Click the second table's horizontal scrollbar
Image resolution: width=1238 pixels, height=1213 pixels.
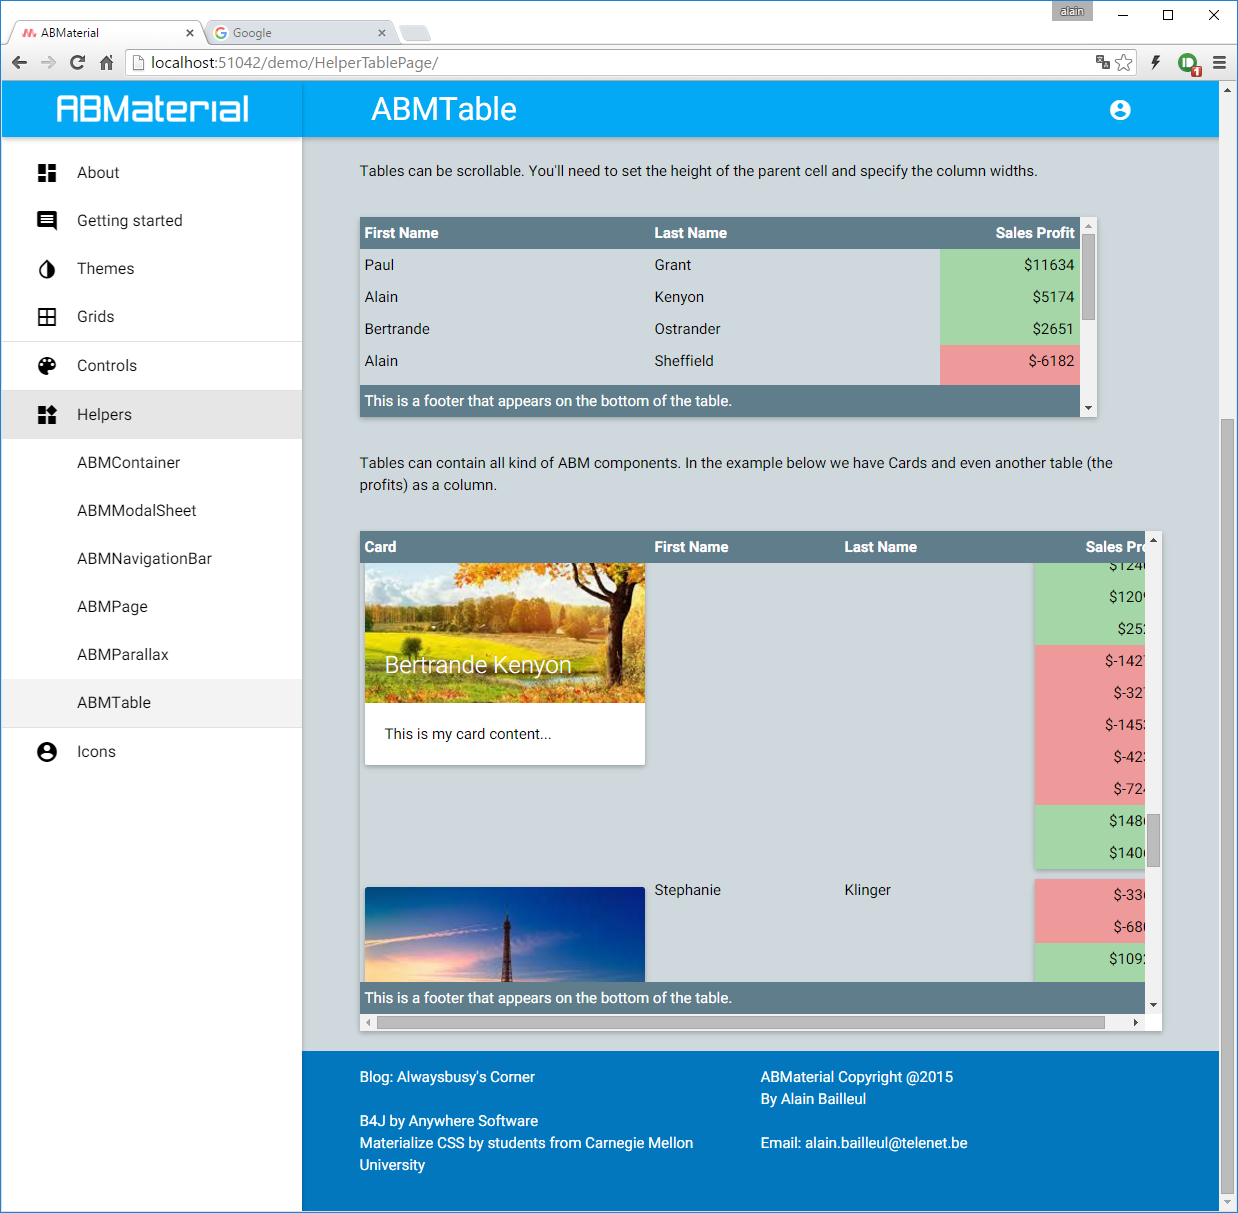pos(740,1022)
